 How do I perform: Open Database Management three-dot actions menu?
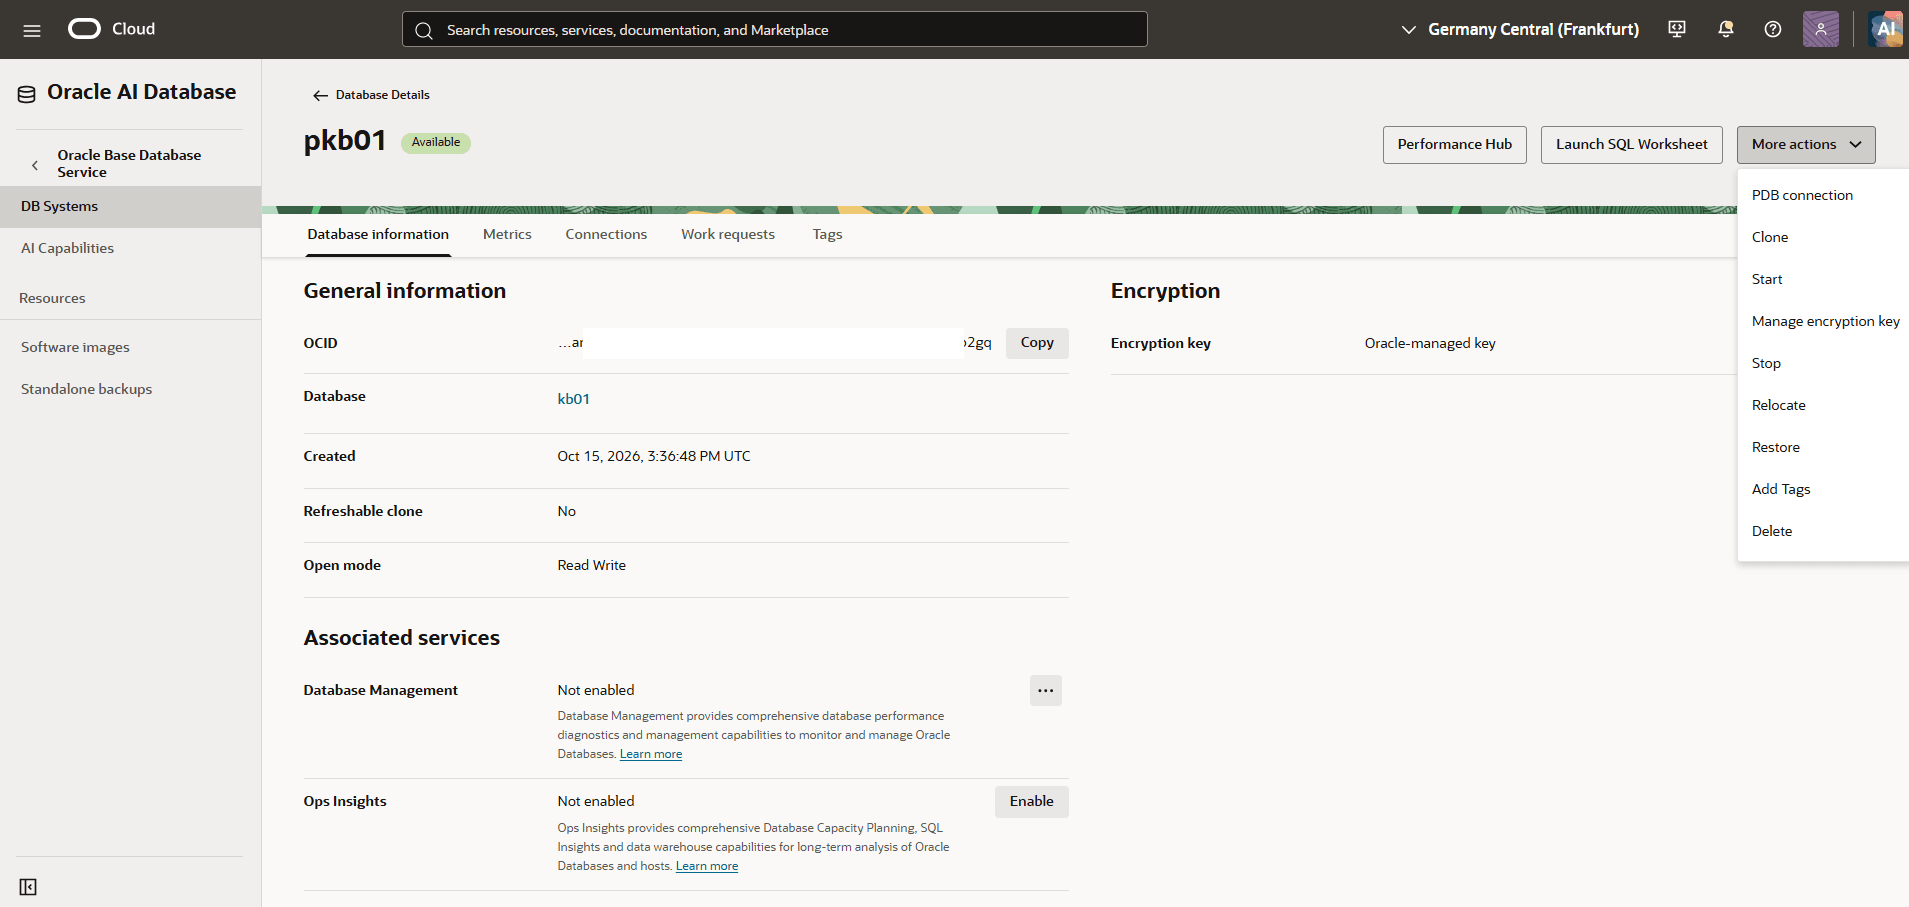click(x=1046, y=691)
